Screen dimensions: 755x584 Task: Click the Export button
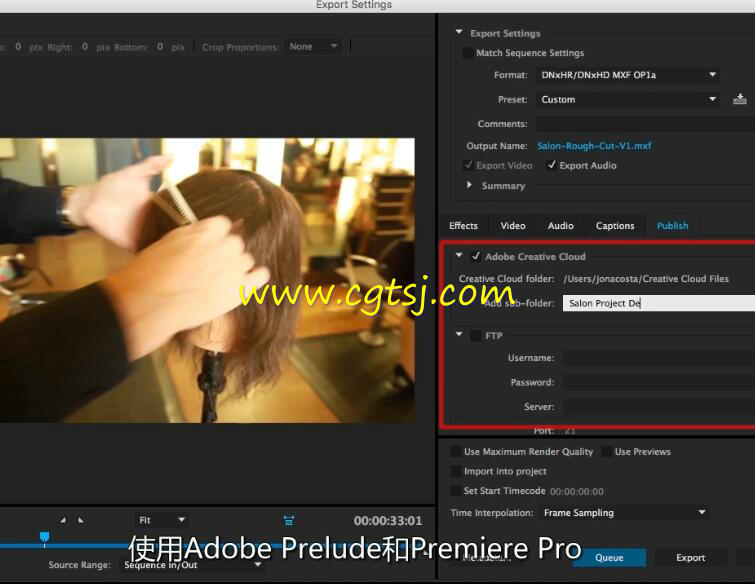[690, 558]
